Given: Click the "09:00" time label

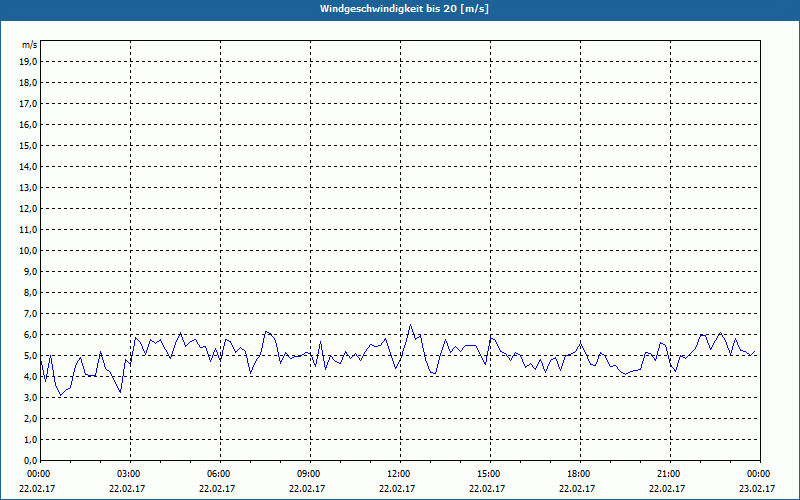Looking at the screenshot, I should 310,474.
